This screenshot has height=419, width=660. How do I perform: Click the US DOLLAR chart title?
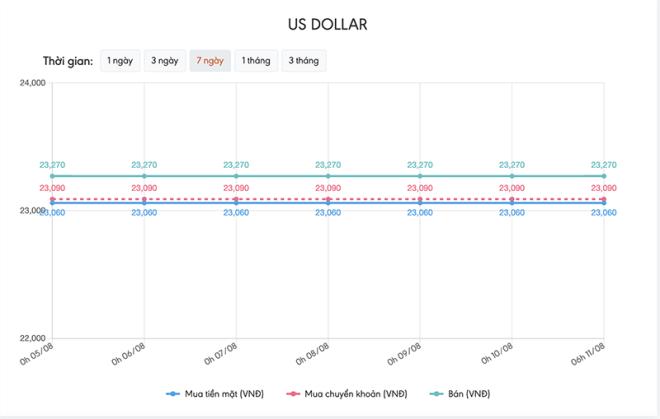click(329, 23)
